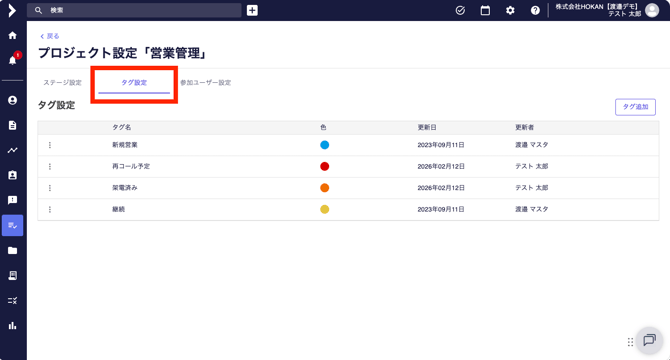Screen dimensions: 670x360
Task: Switch to the 参加ユーザー設定 tab
Action: (206, 83)
